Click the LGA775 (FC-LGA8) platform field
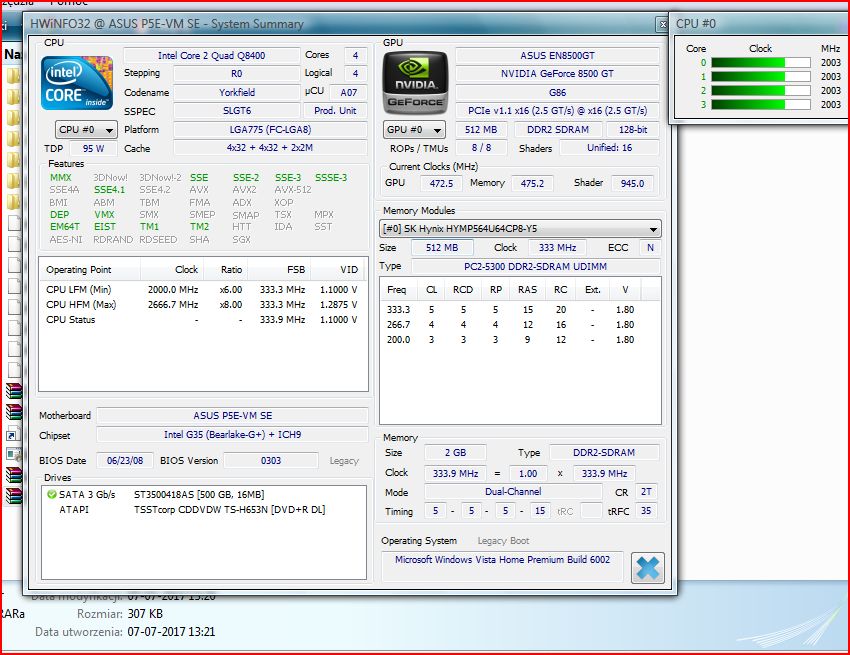This screenshot has height=655, width=850. (270, 130)
